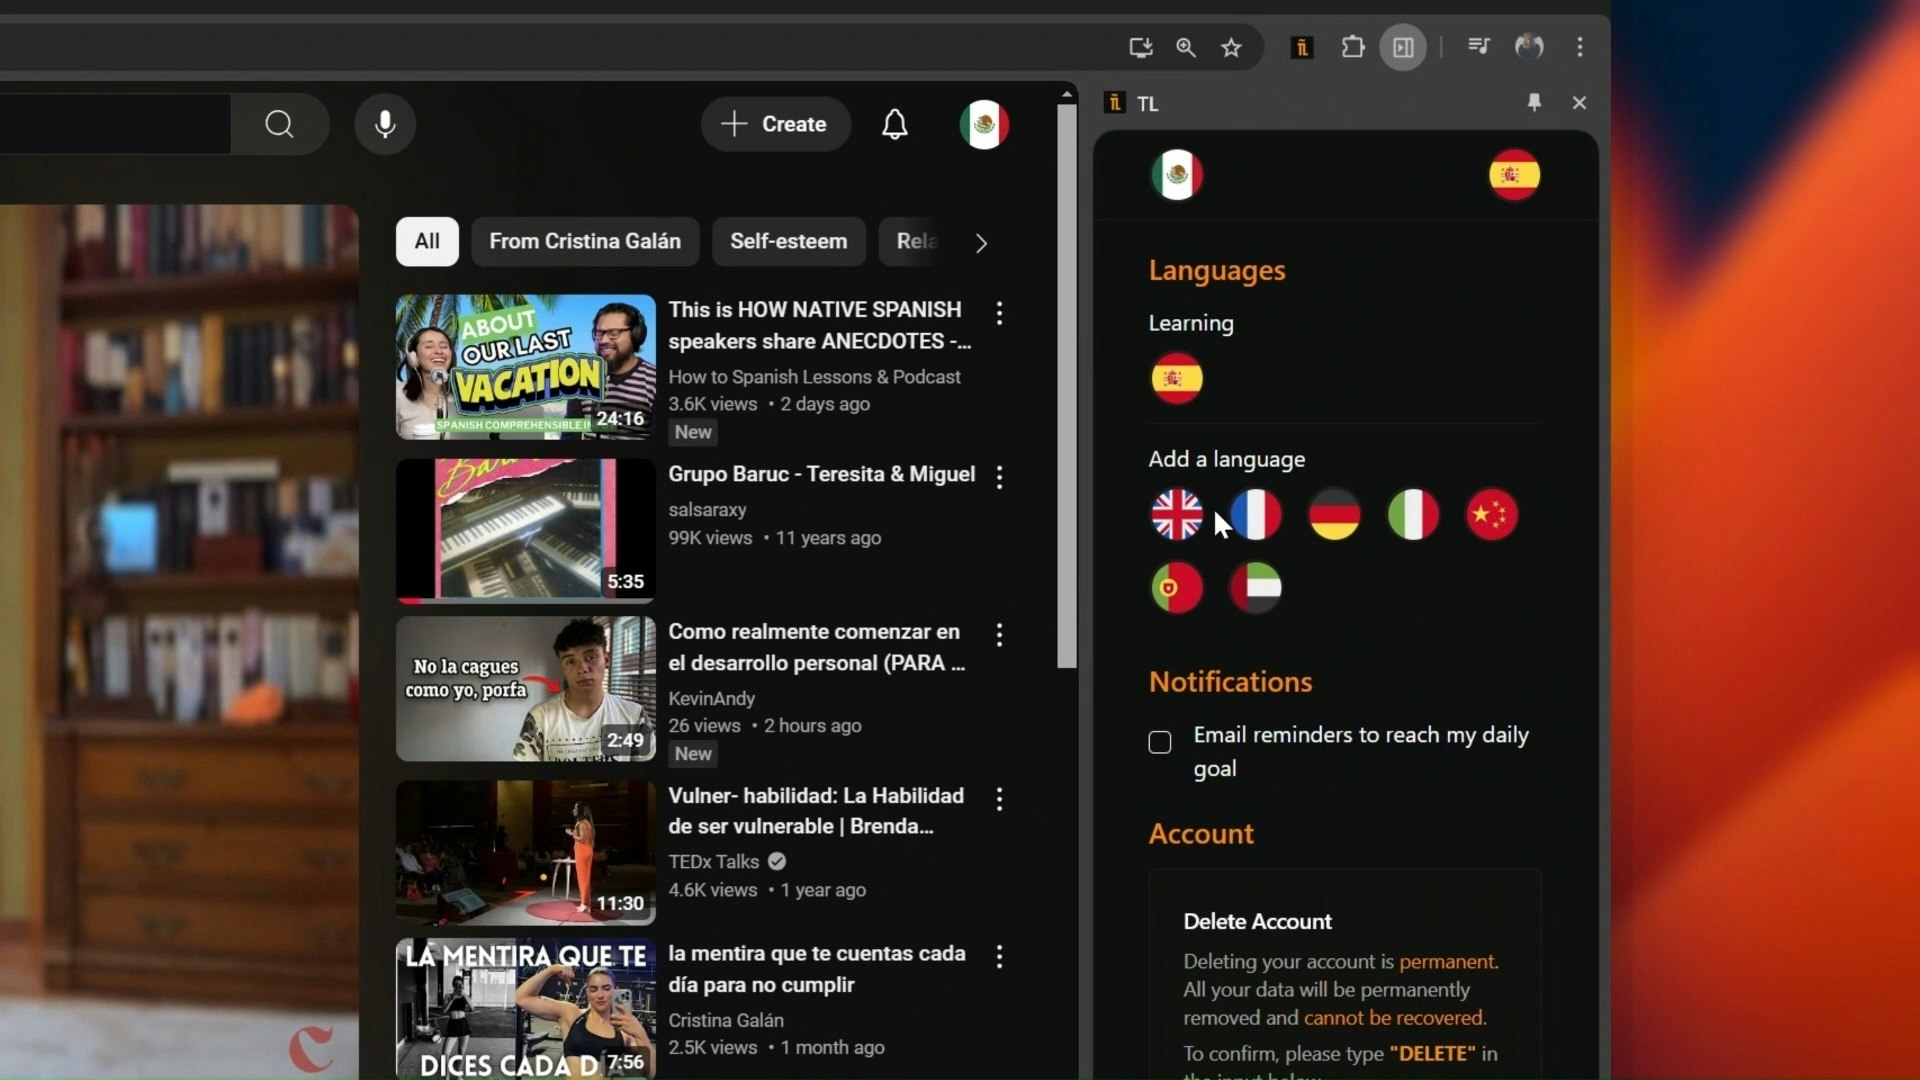This screenshot has height=1080, width=1920.
Task: Select the UK flag to add English
Action: (x=1176, y=514)
